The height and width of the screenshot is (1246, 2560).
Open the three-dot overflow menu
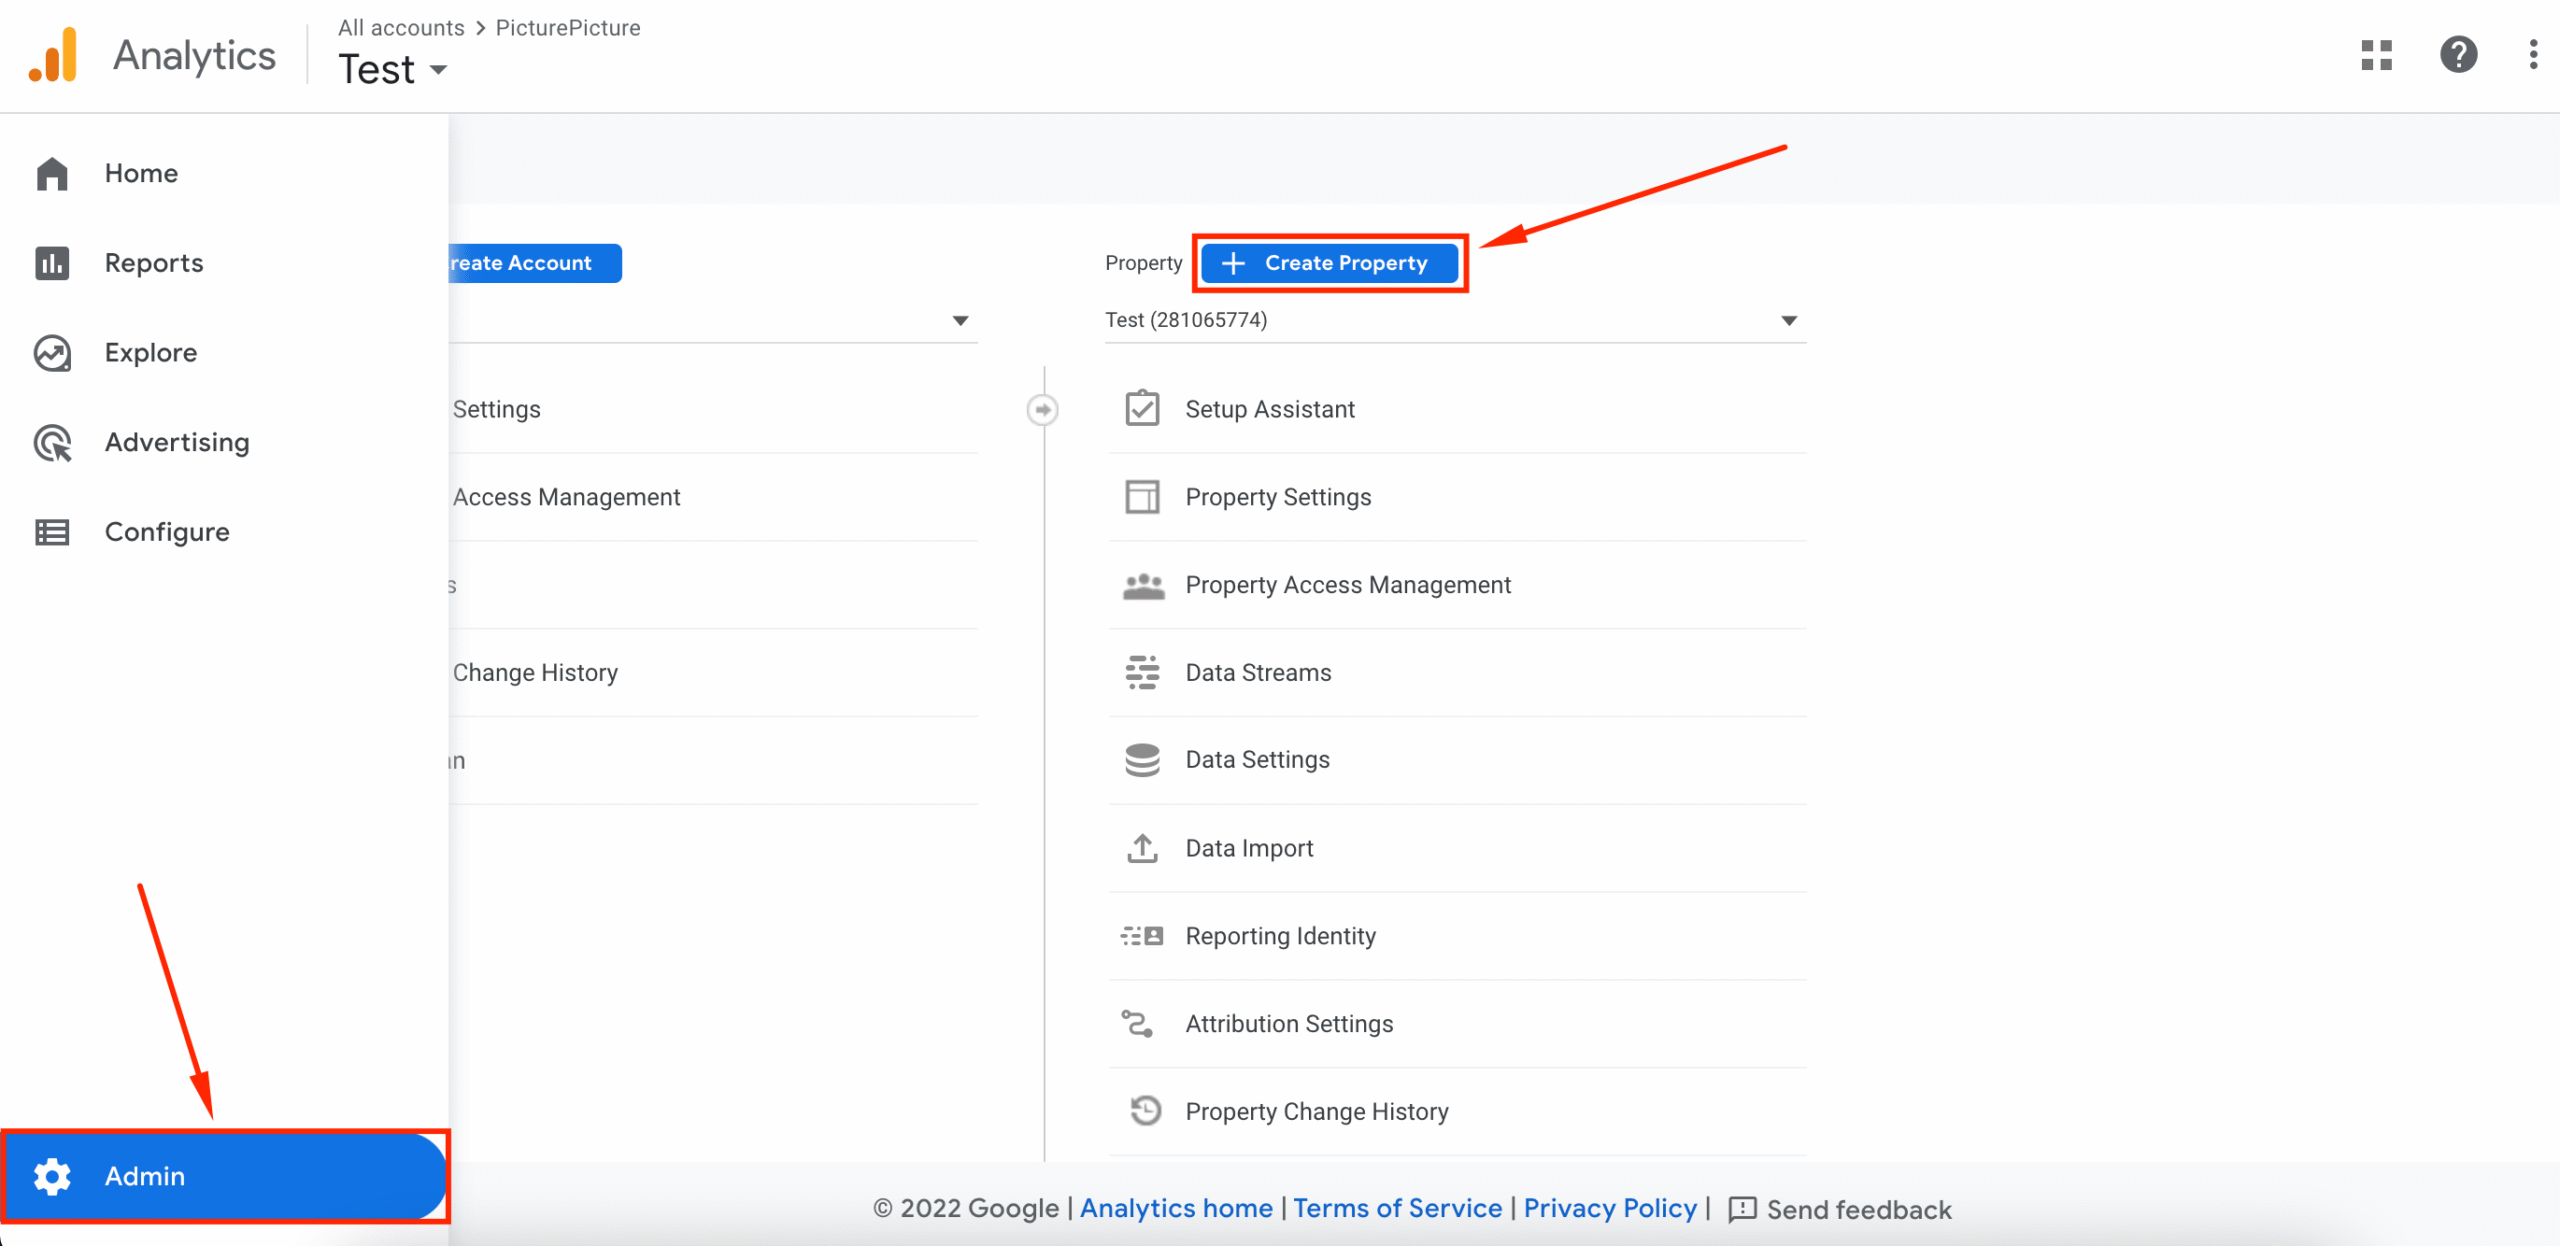(x=2533, y=56)
